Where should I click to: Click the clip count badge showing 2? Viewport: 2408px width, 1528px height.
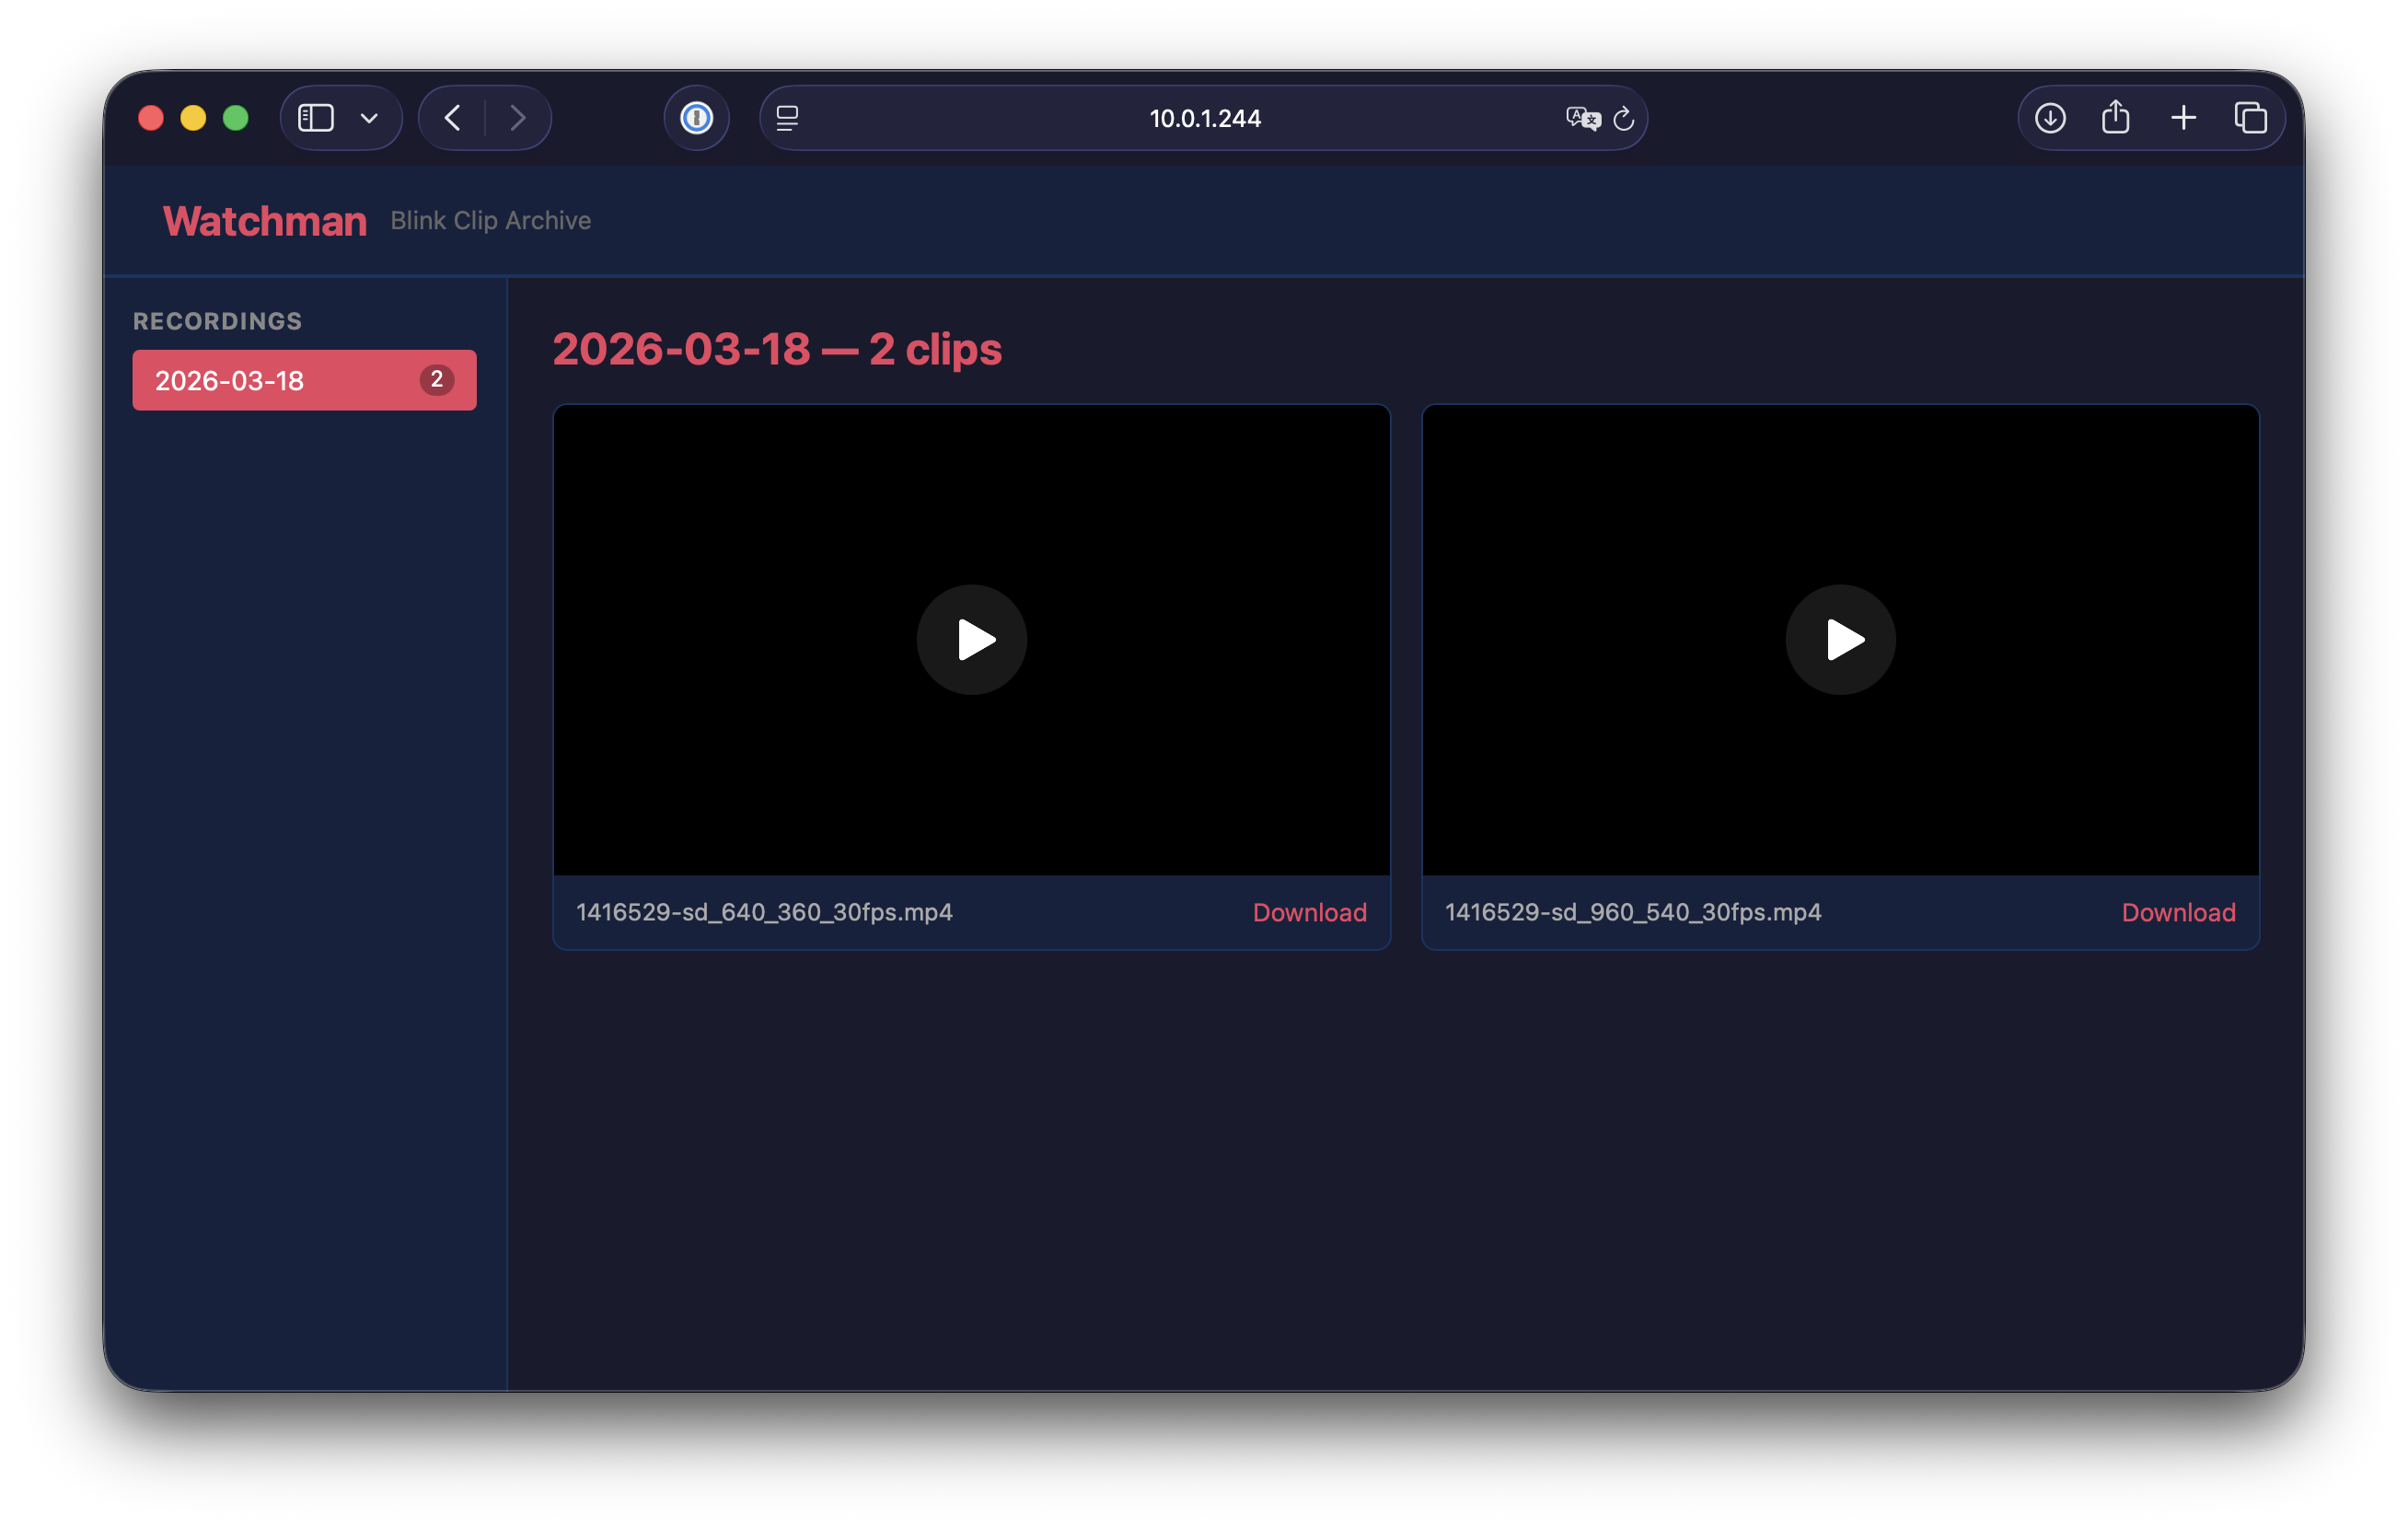(x=437, y=380)
